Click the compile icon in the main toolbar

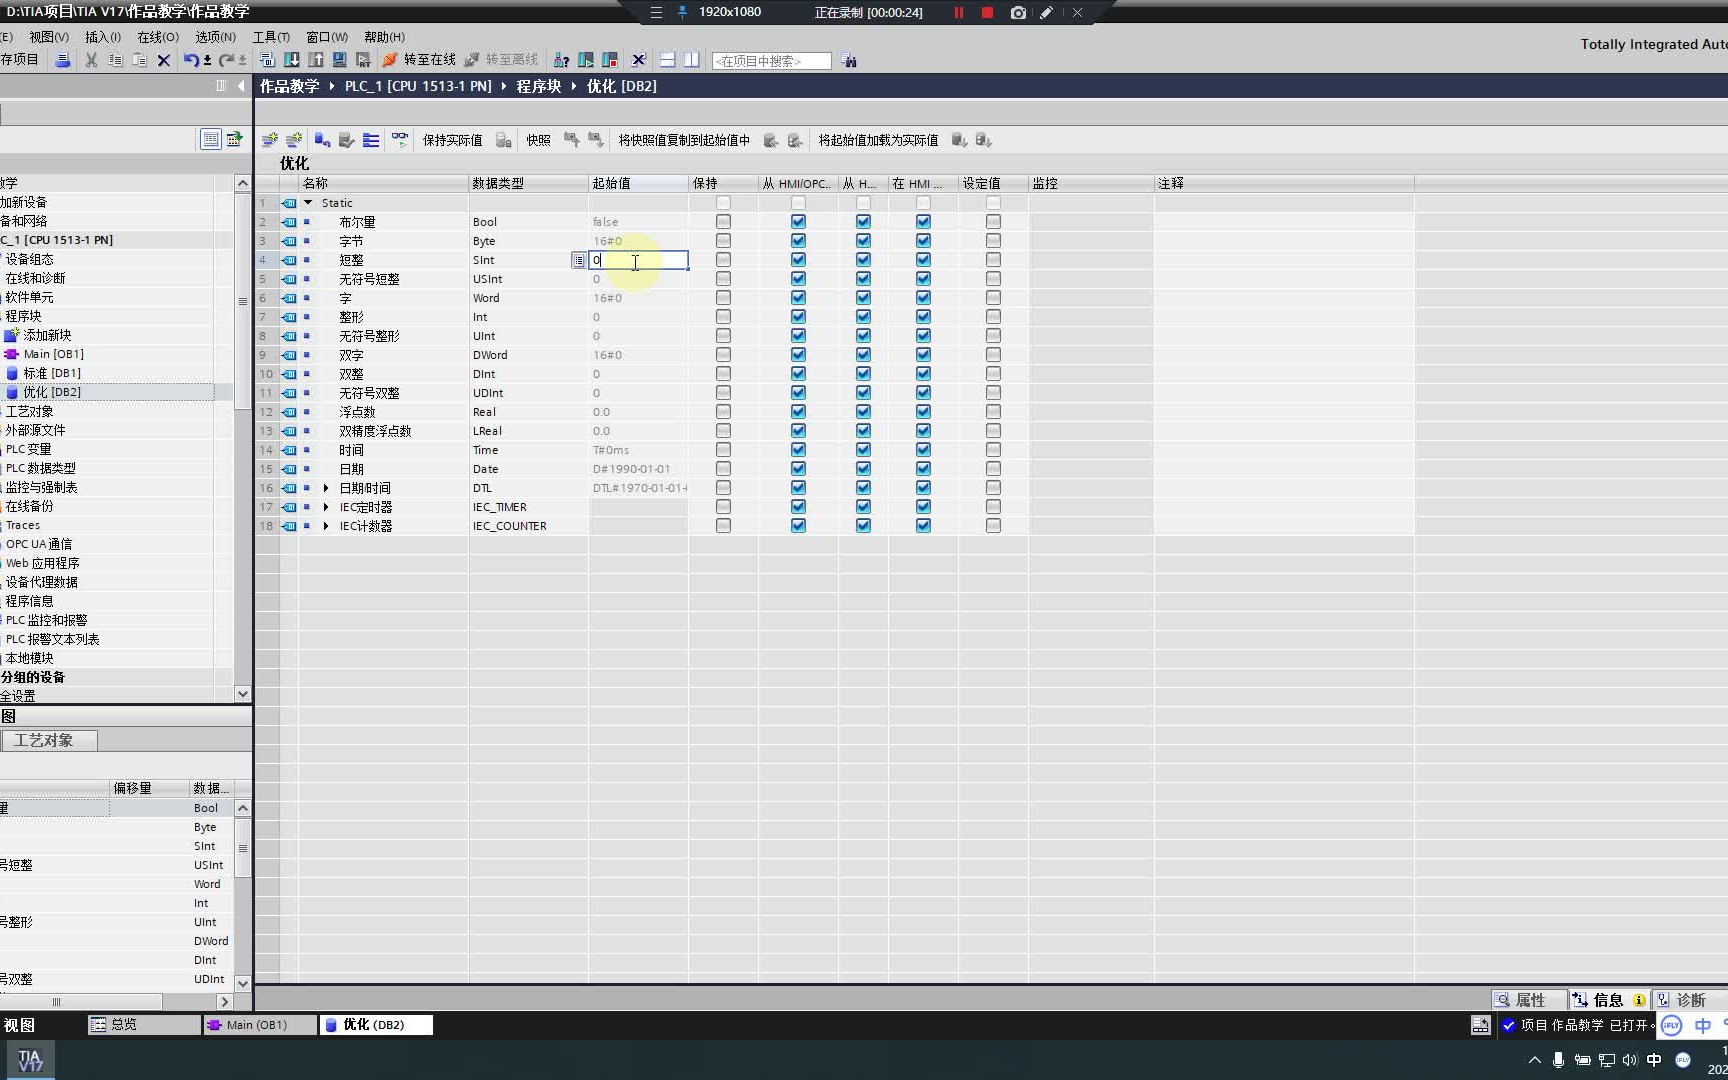(268, 60)
